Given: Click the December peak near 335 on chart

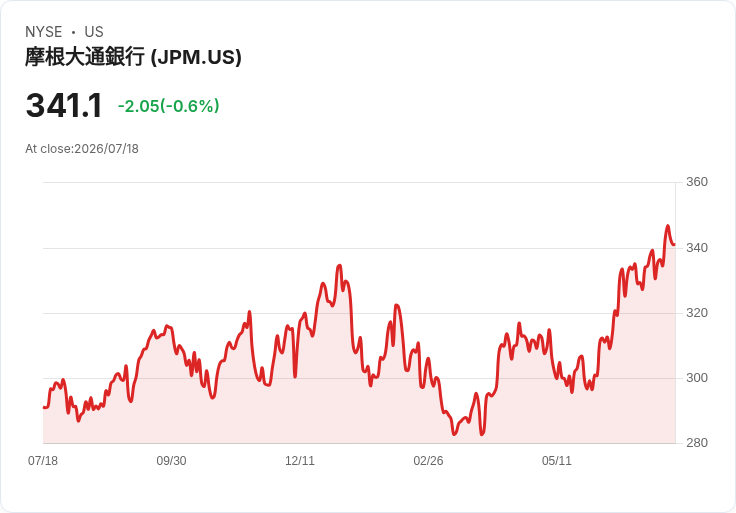Looking at the screenshot, I should (x=339, y=266).
